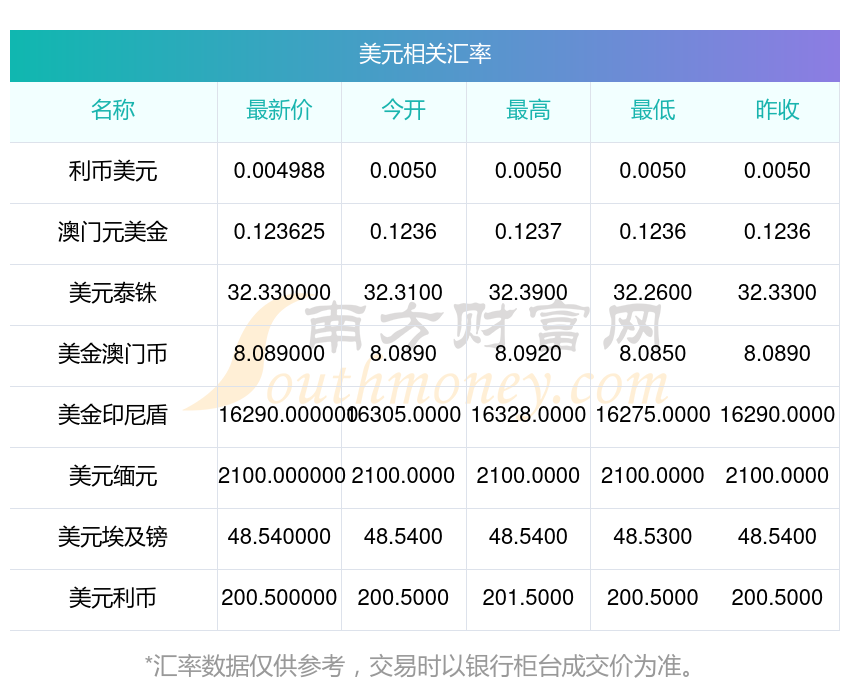
Task: Click 澳门元美金 high value 0.1237
Action: coord(528,232)
